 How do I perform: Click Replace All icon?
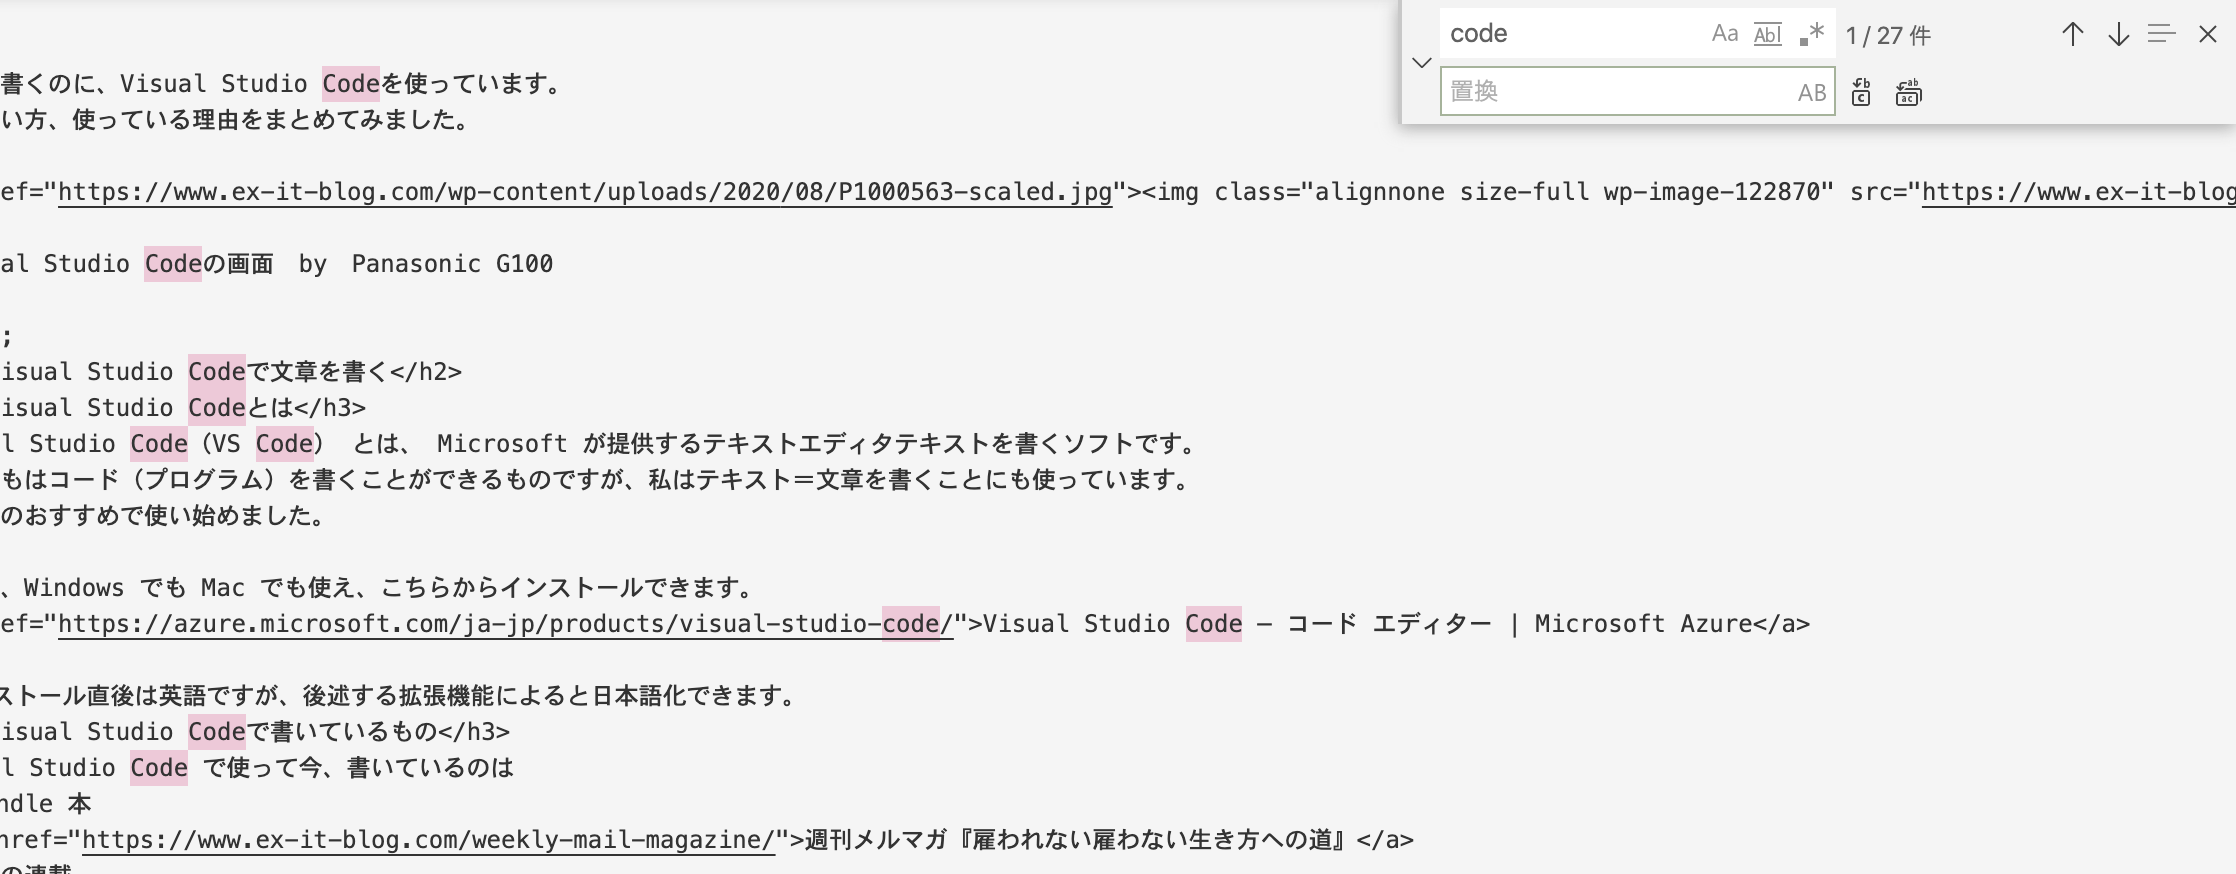click(x=1908, y=92)
